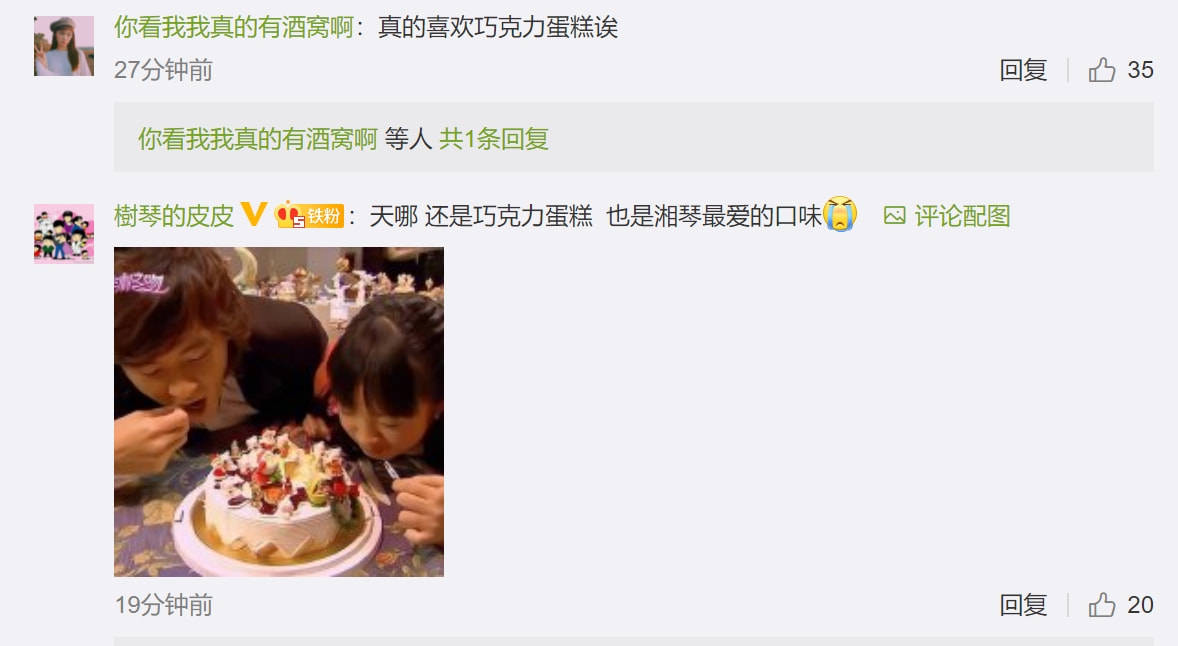Enlarge the birthday cake comment image

point(279,412)
